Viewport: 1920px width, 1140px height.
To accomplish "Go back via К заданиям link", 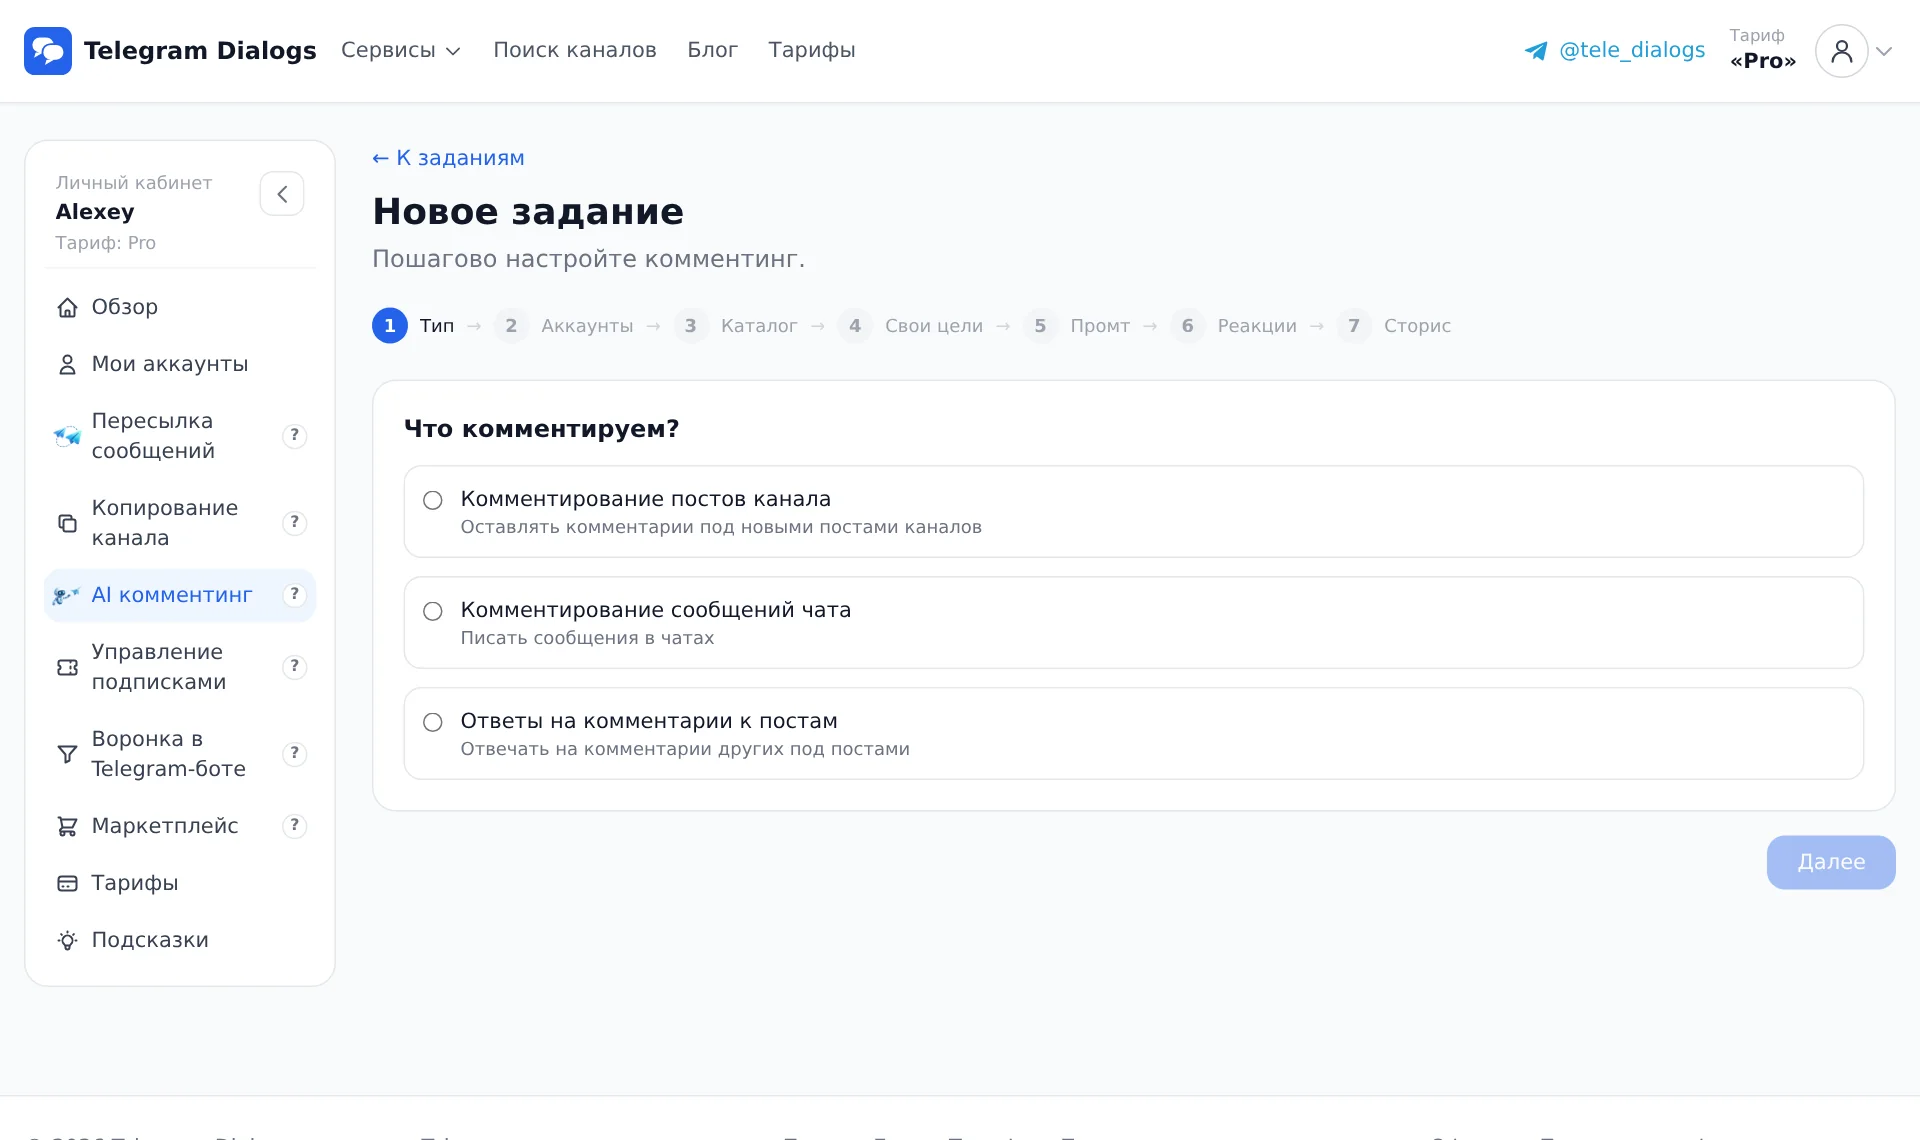I will tap(448, 158).
